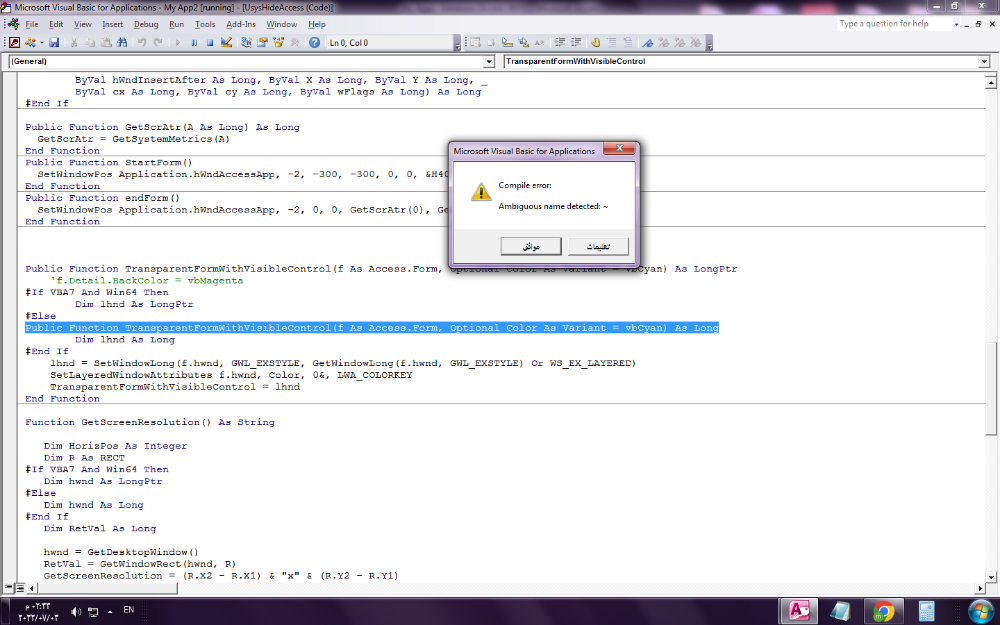Open the Edit menu
Image resolution: width=1000 pixels, height=625 pixels.
[56, 24]
